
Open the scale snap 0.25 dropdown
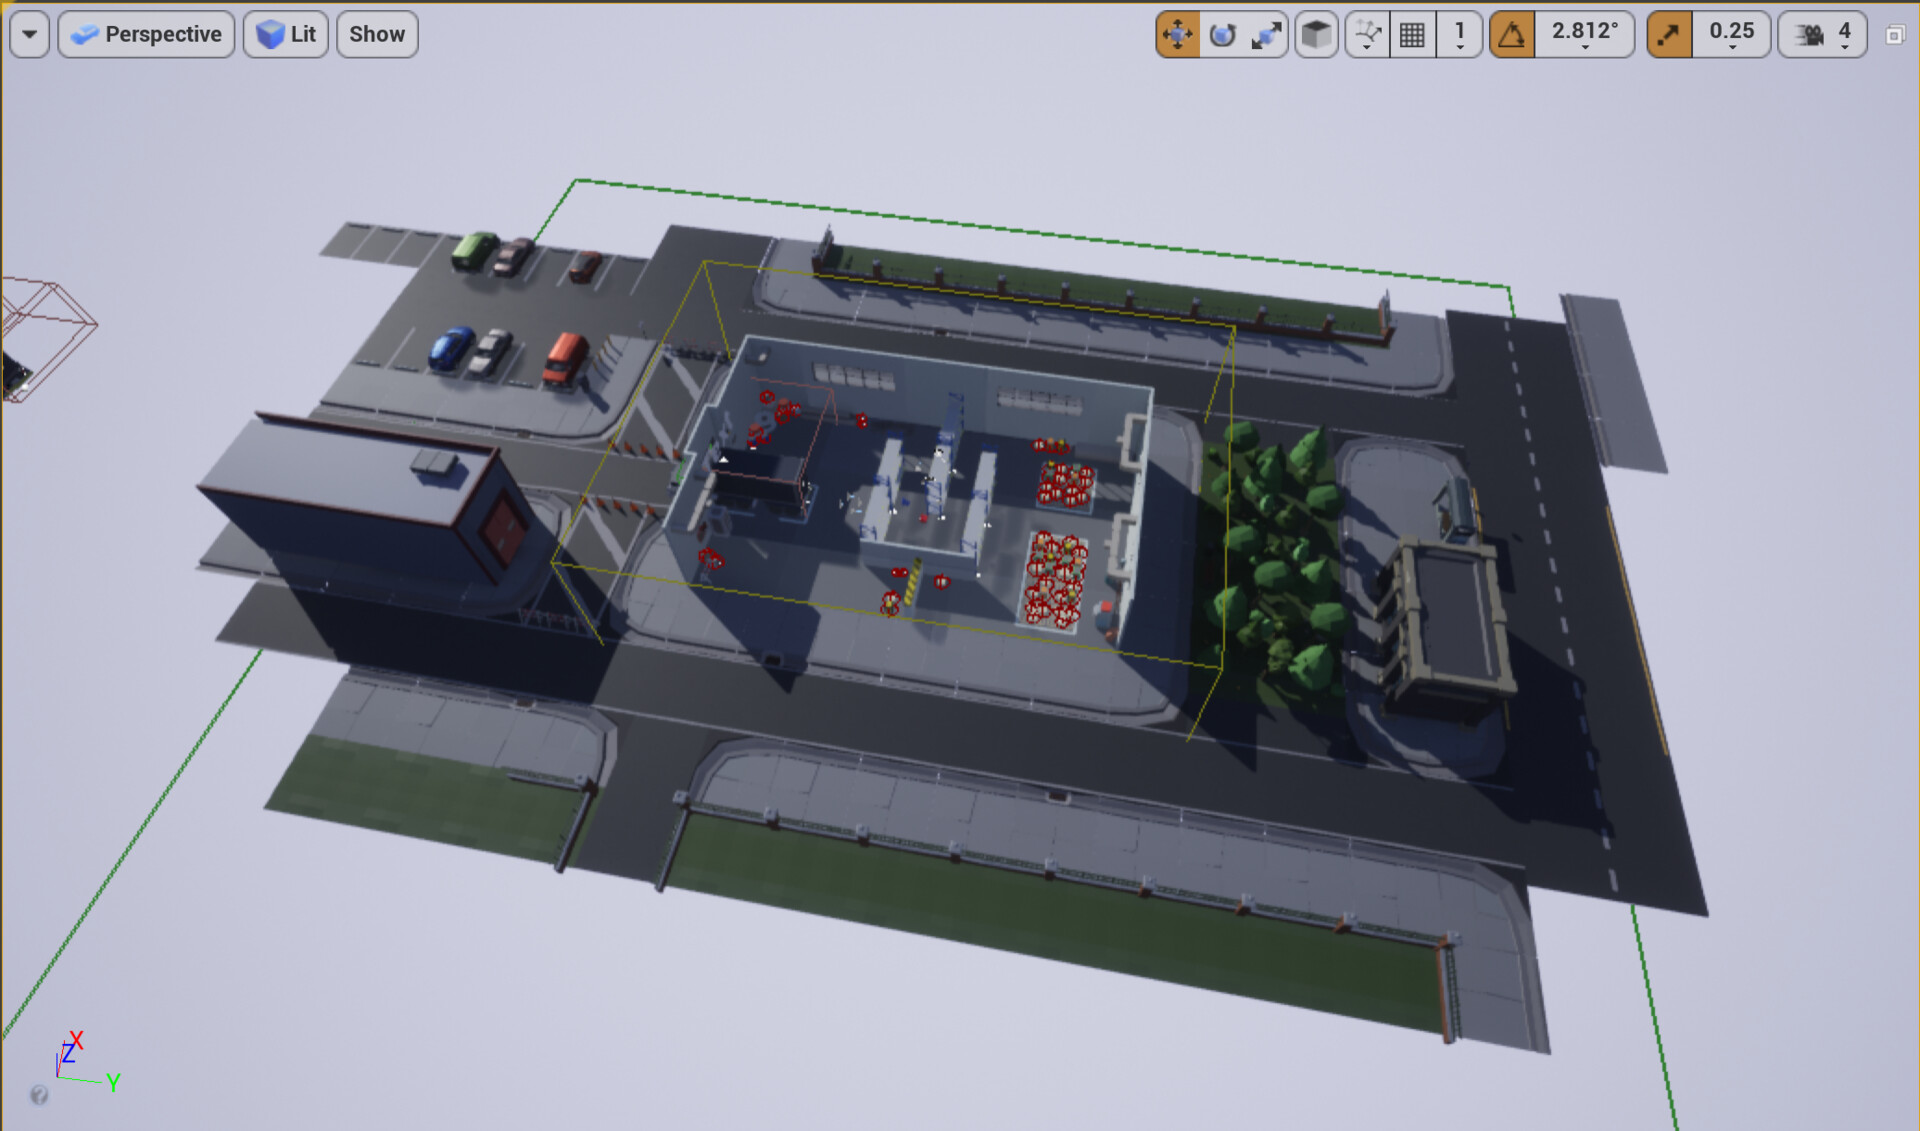pyautogui.click(x=1731, y=33)
